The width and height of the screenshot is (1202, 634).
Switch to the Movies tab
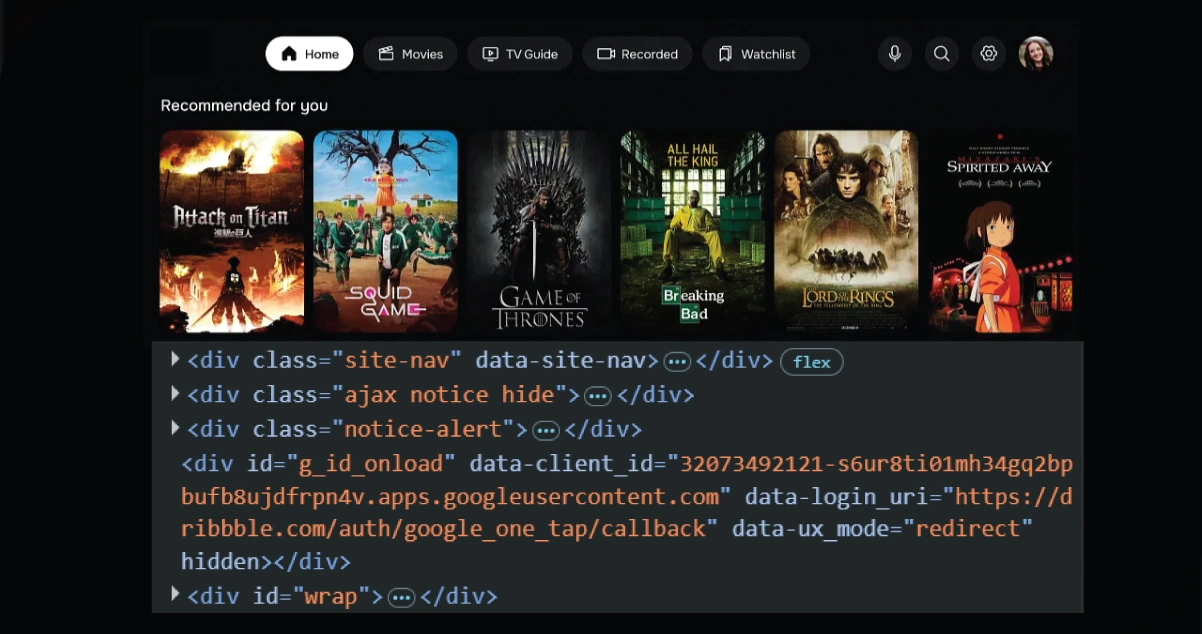pos(410,54)
